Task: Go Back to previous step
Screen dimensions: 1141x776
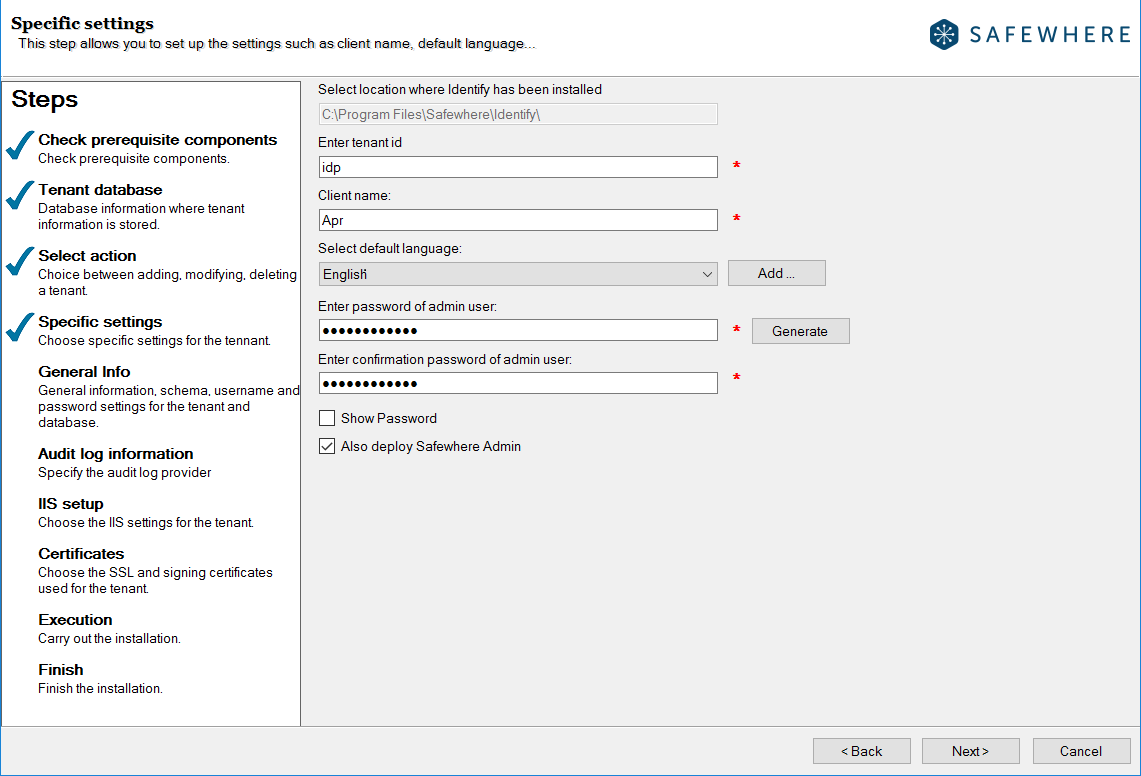Action: (862, 751)
